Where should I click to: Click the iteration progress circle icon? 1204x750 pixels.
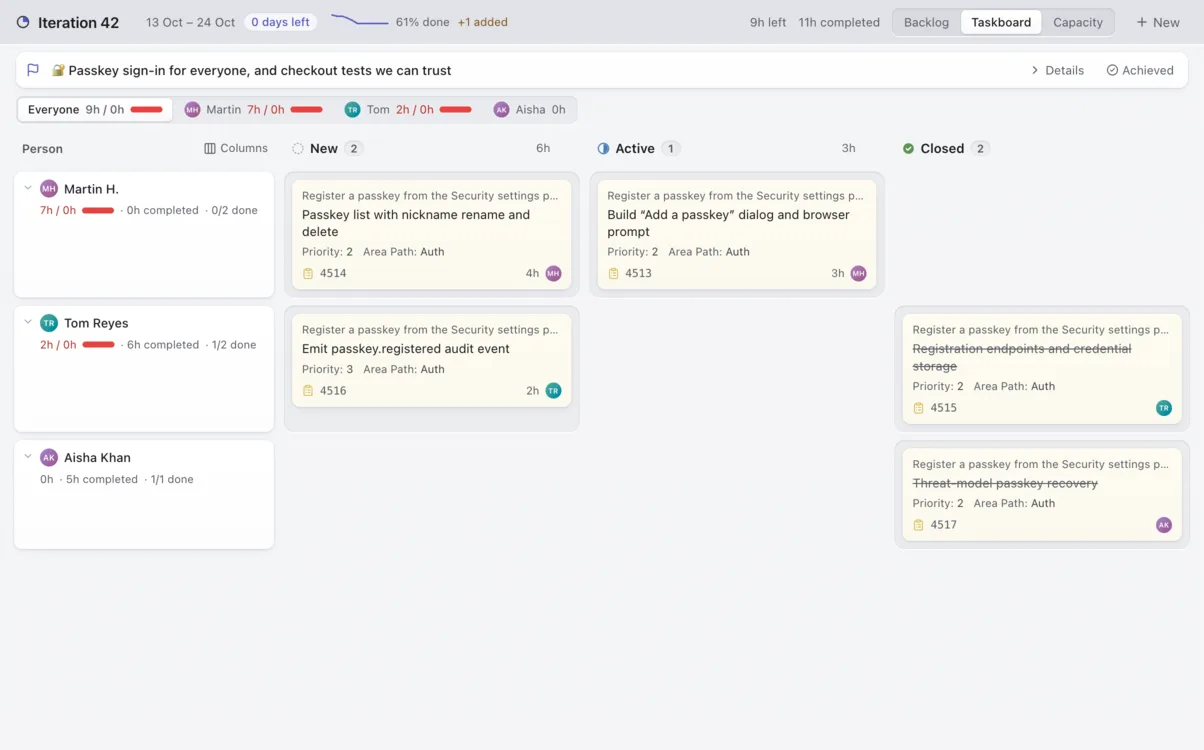point(23,22)
